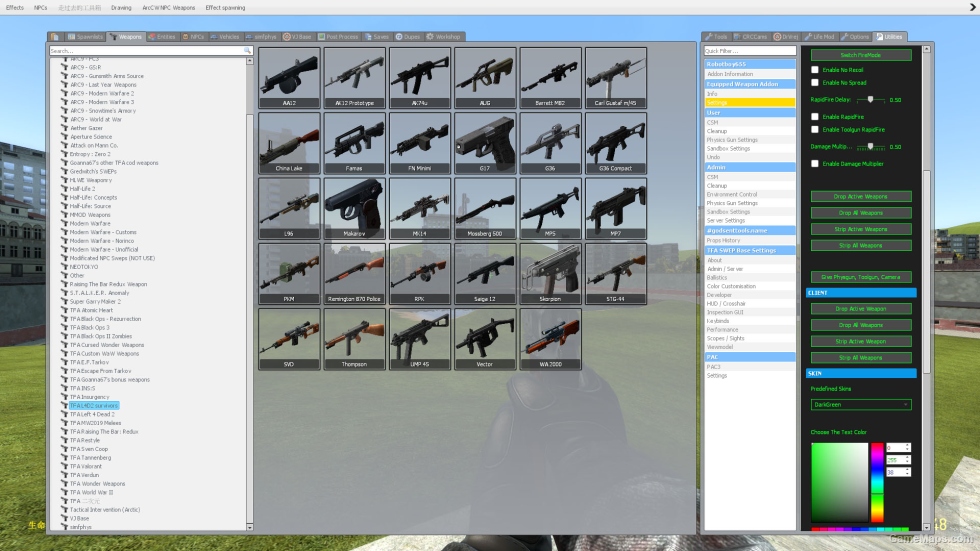980x551 pixels.
Task: Spawn the AA12 shotgun icon
Action: click(x=289, y=77)
